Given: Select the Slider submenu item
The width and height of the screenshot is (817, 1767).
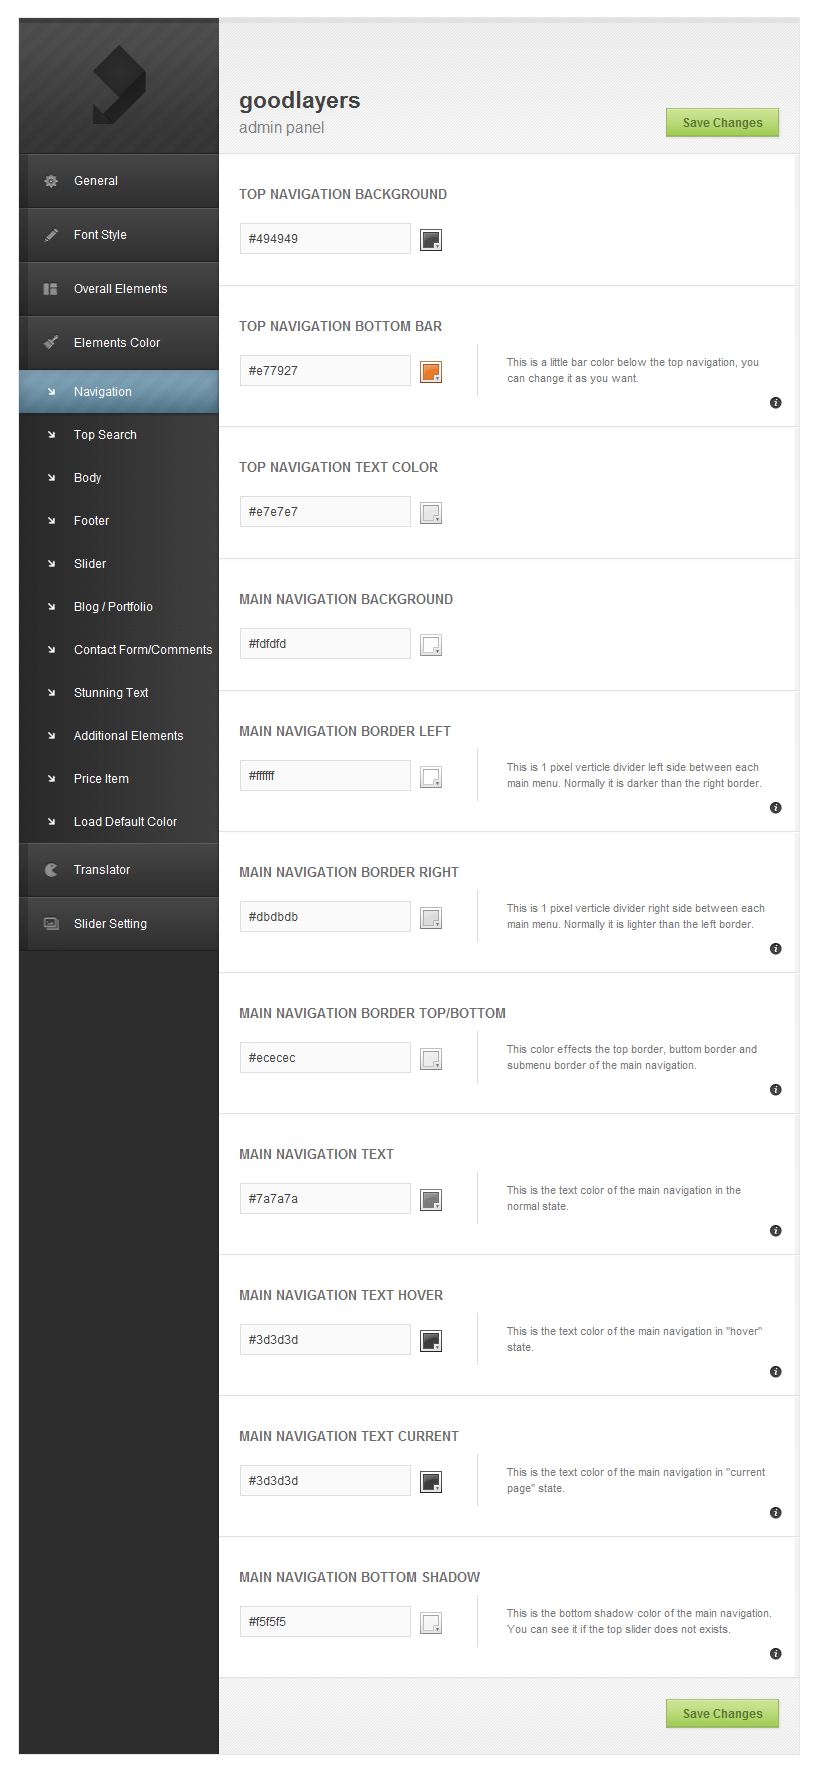Looking at the screenshot, I should 119,564.
